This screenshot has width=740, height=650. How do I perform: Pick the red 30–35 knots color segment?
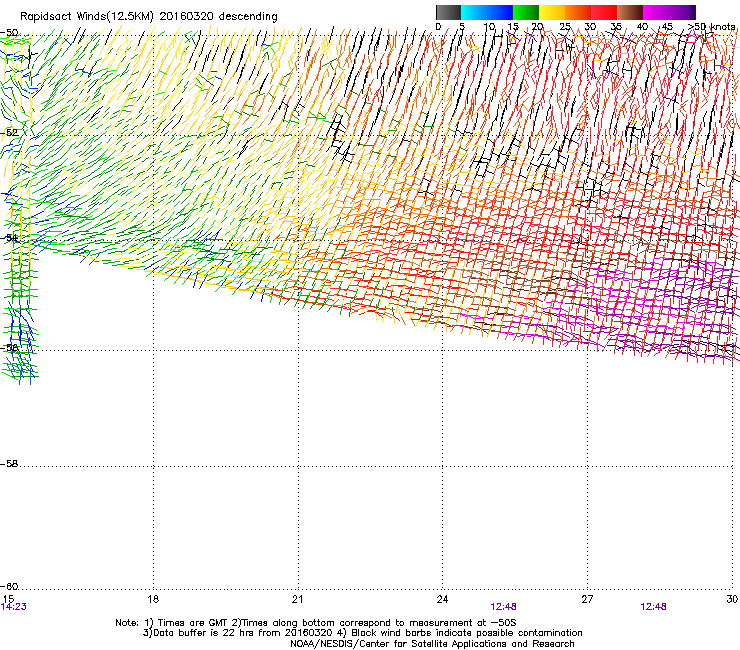coord(604,12)
